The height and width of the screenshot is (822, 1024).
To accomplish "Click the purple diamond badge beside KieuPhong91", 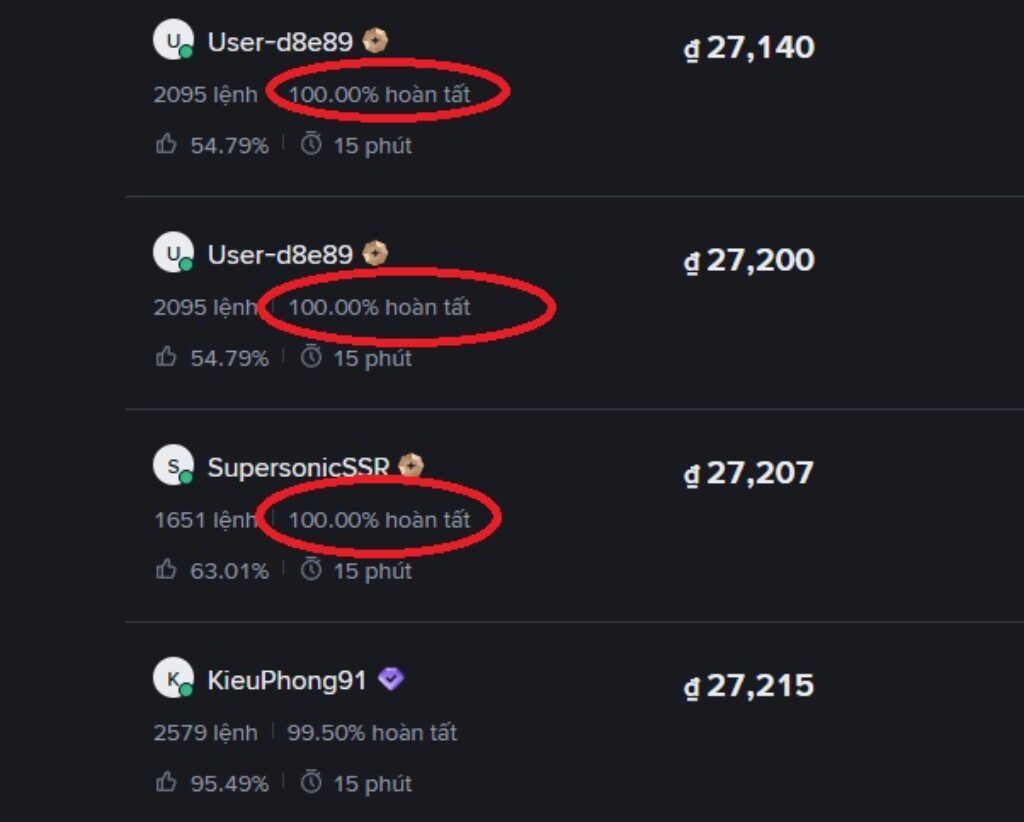I will 391,680.
